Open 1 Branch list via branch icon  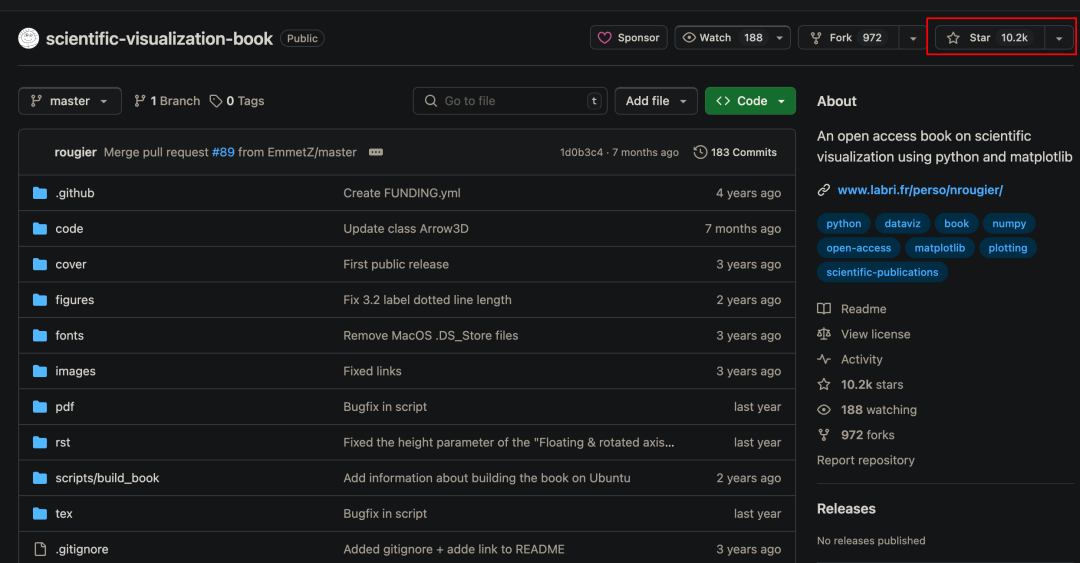coord(140,101)
